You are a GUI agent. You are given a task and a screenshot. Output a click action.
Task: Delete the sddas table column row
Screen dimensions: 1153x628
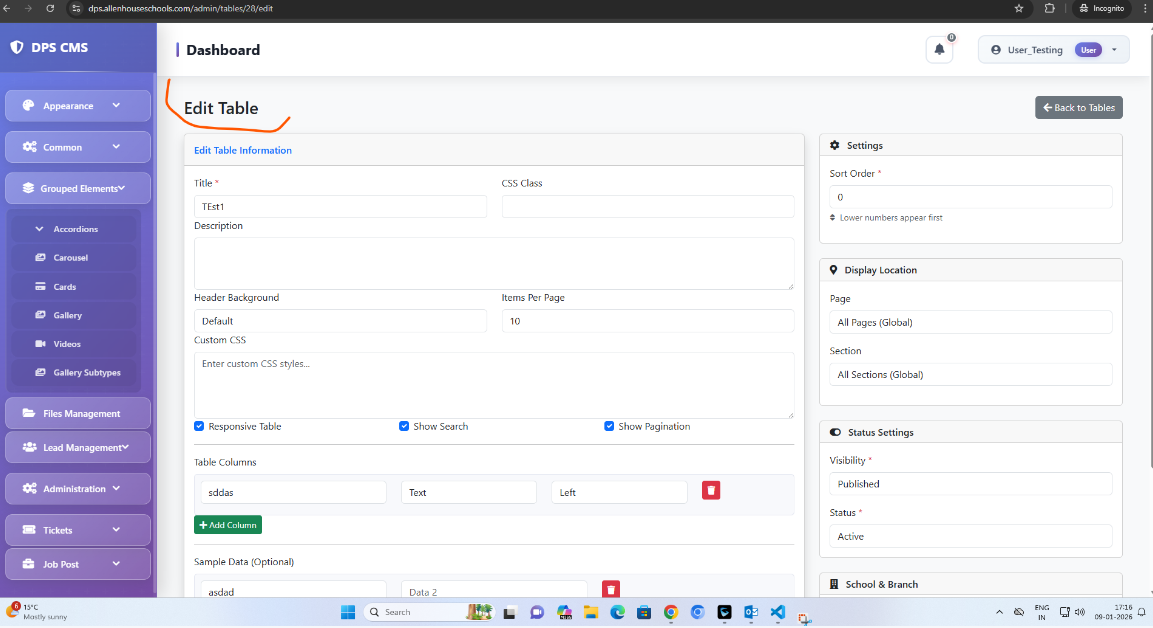(x=711, y=490)
